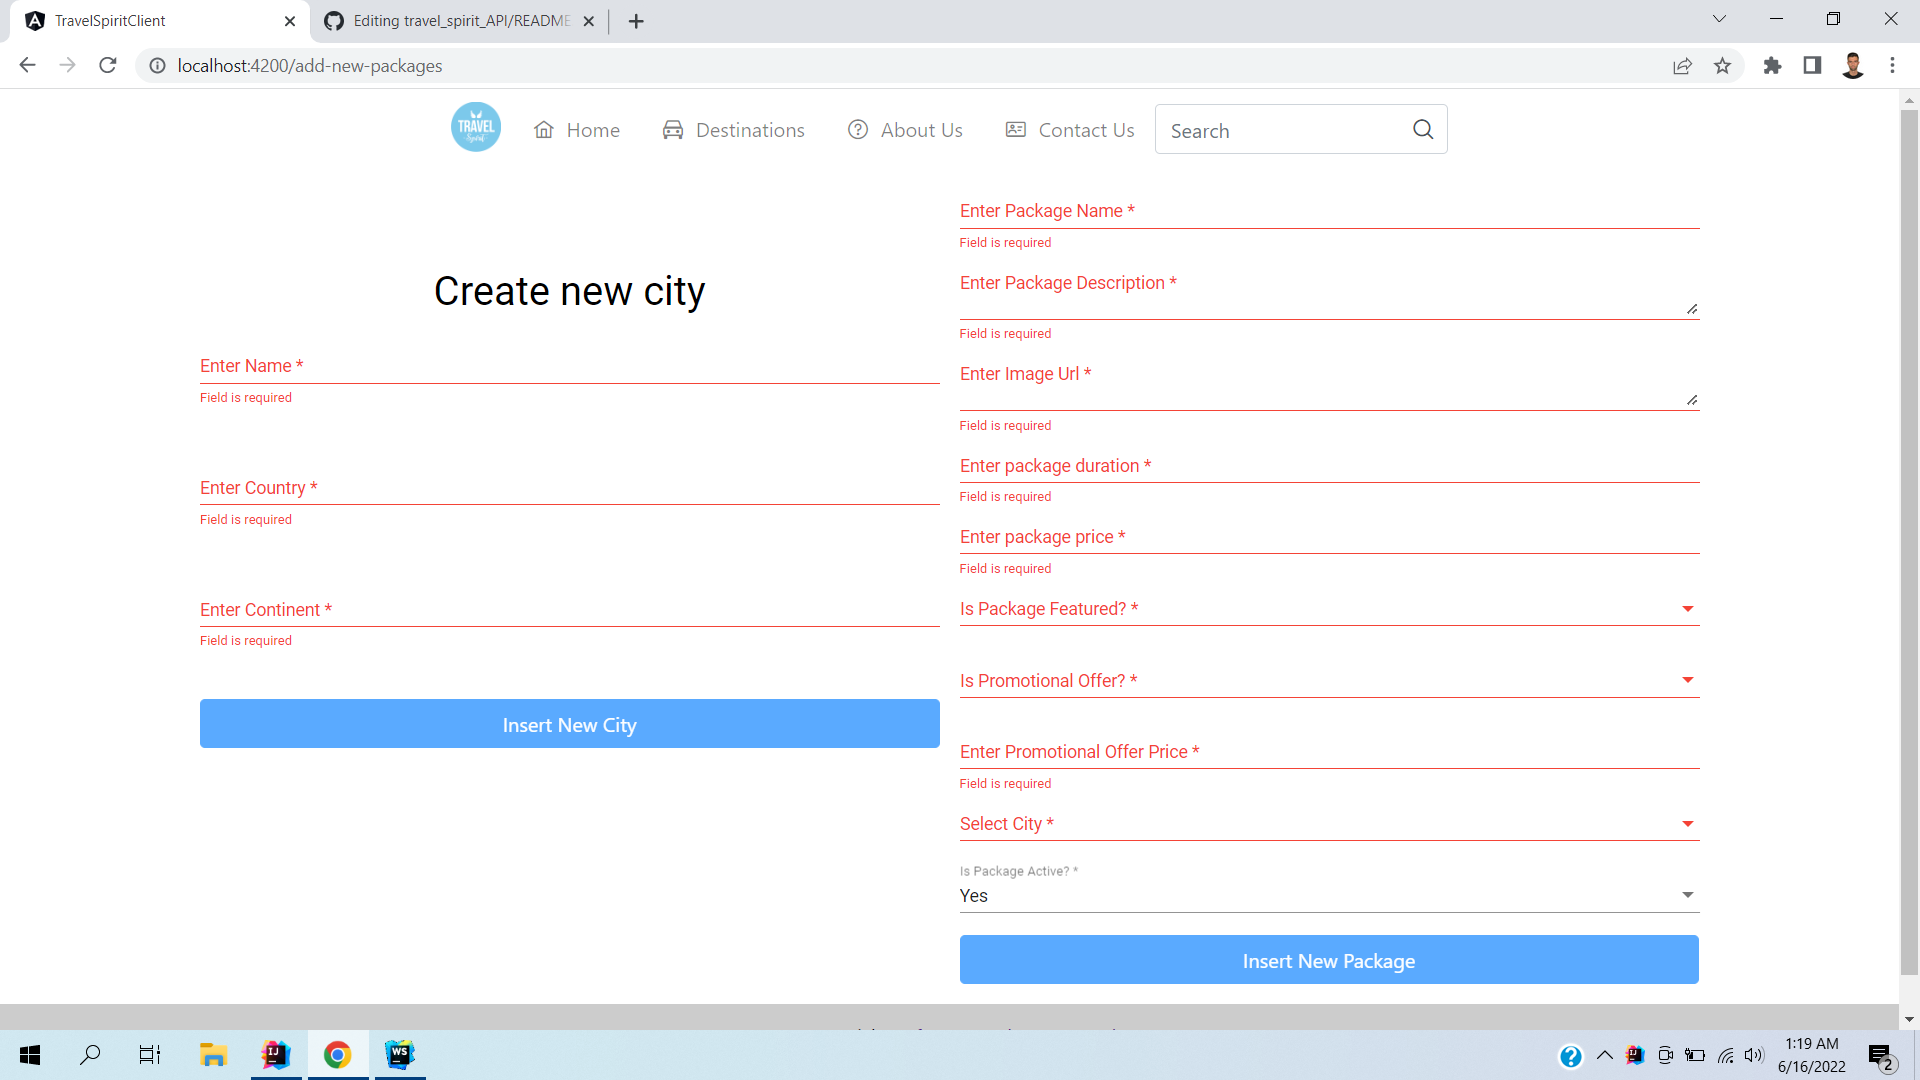The width and height of the screenshot is (1920, 1080).
Task: Open Windows Start menu
Action: 30,1054
